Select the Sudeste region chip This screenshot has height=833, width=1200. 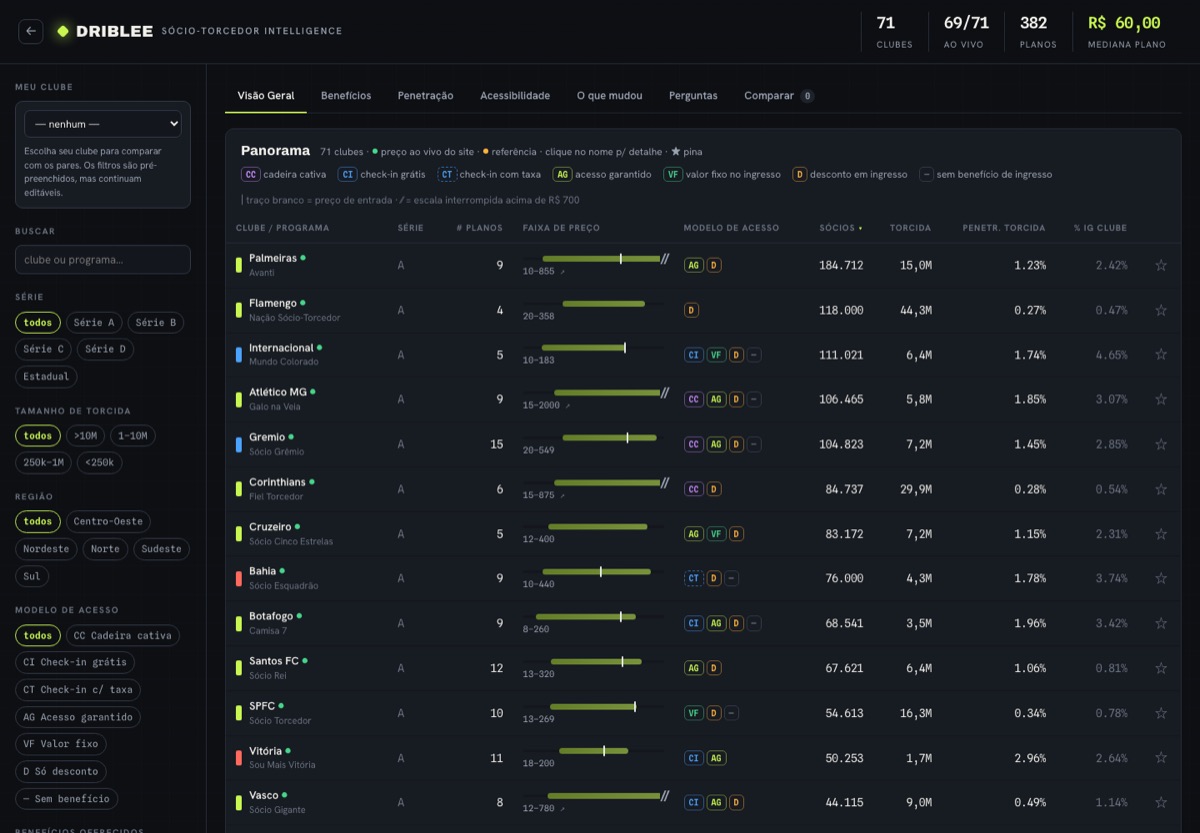161,549
